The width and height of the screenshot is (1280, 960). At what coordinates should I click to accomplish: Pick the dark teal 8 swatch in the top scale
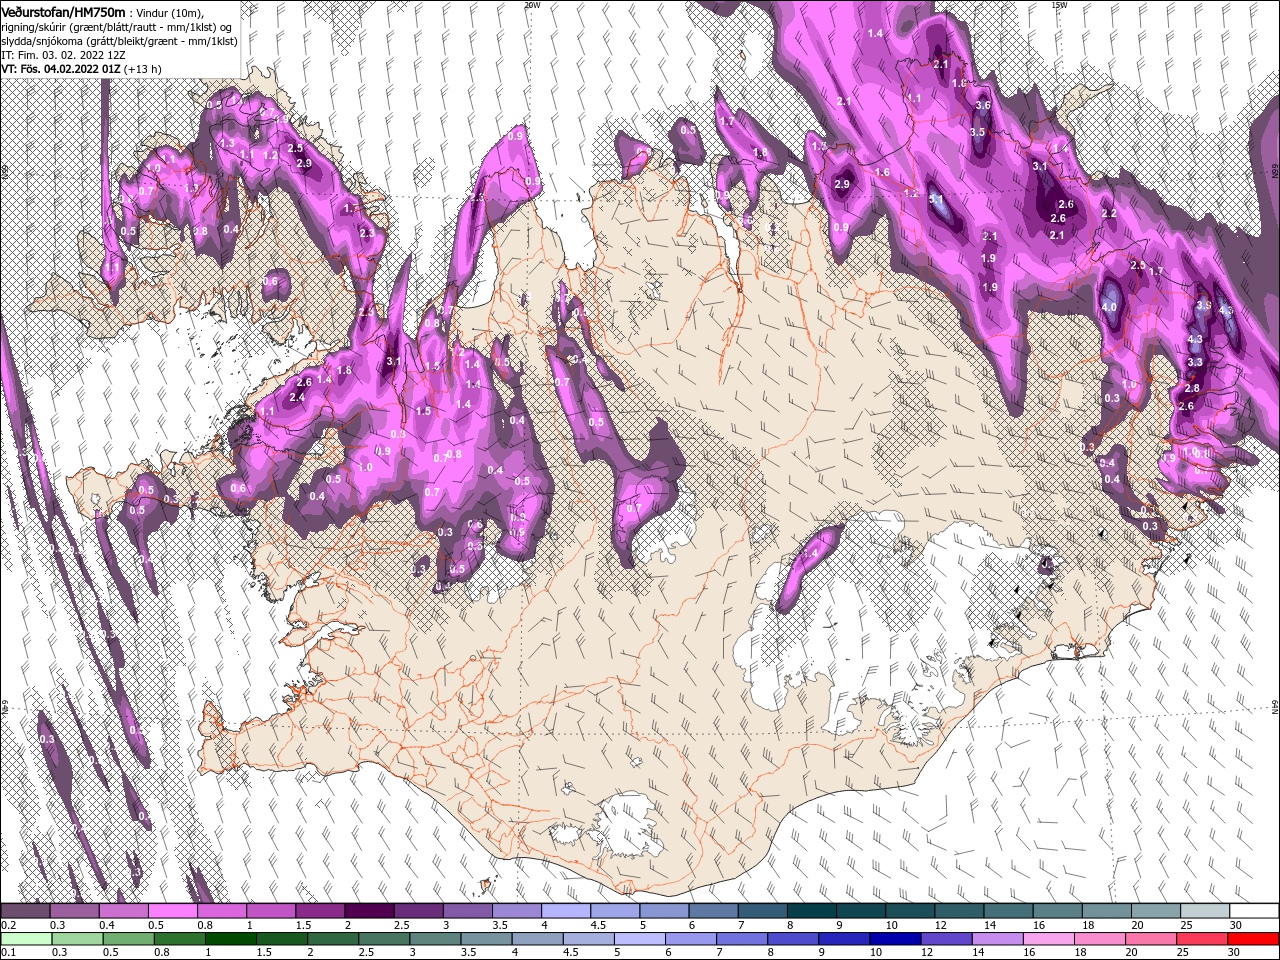[x=811, y=911]
